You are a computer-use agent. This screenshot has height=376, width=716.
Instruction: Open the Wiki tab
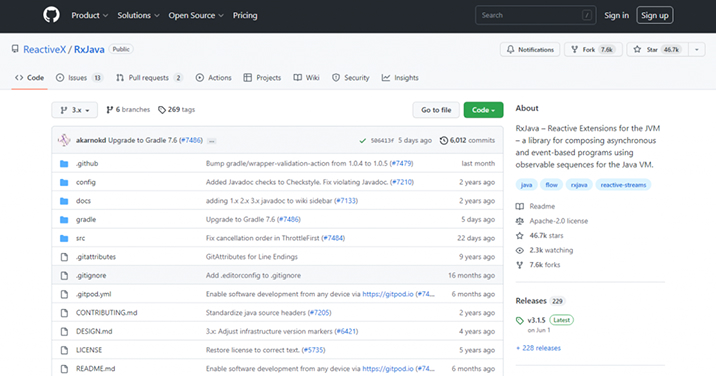click(x=306, y=78)
